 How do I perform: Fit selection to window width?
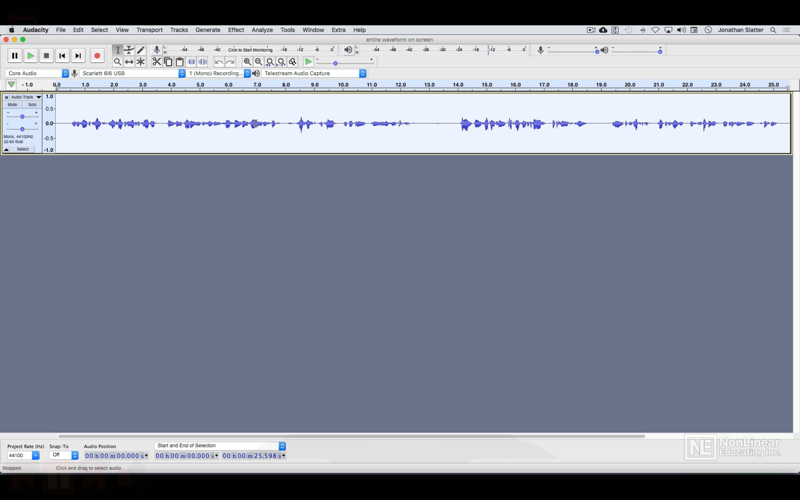270,62
